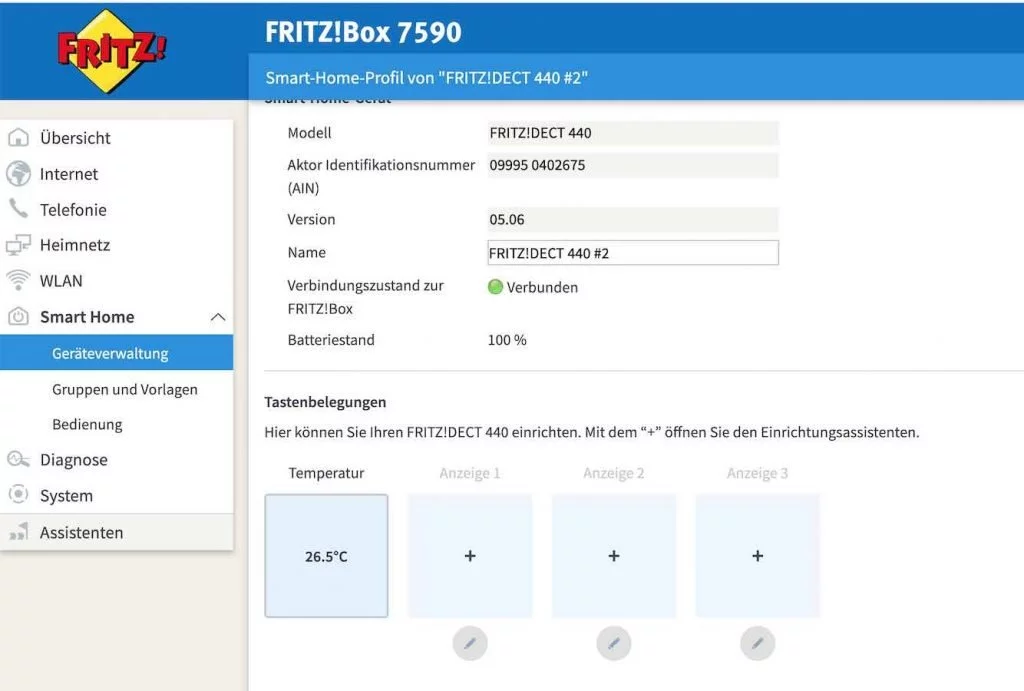Click the Temperatur label
The image size is (1024, 691).
pyautogui.click(x=326, y=473)
